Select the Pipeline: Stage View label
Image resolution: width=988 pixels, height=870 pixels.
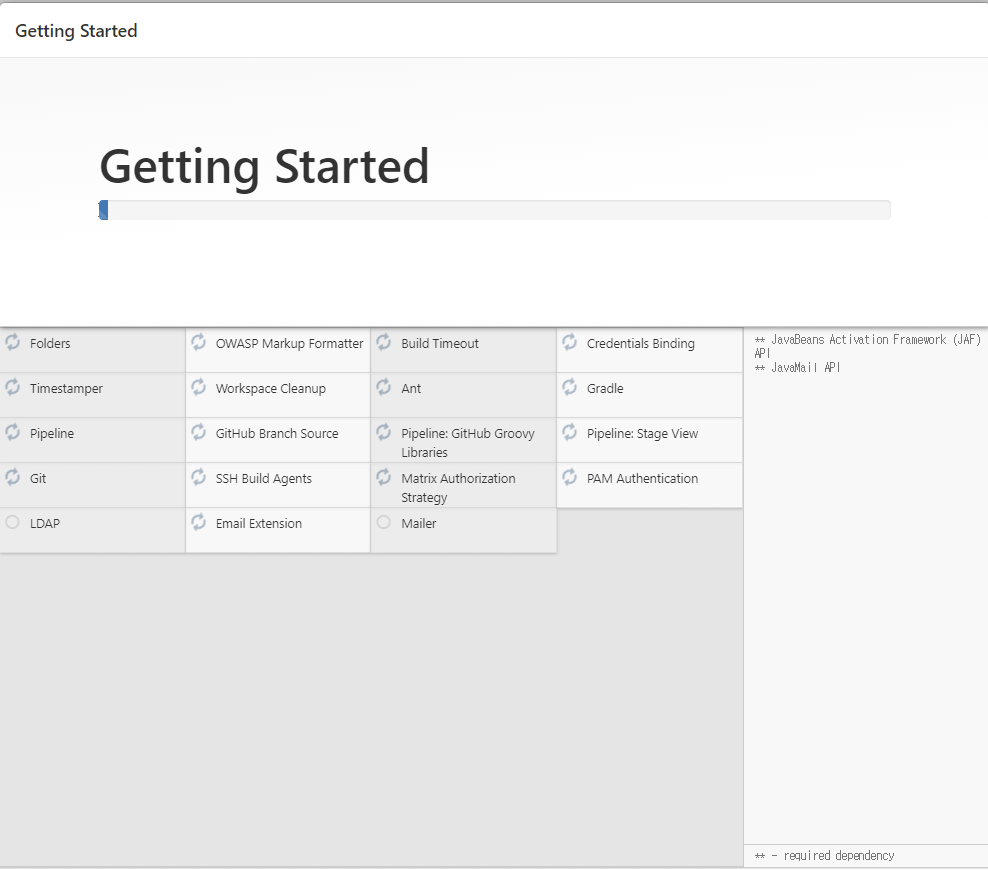pos(642,433)
